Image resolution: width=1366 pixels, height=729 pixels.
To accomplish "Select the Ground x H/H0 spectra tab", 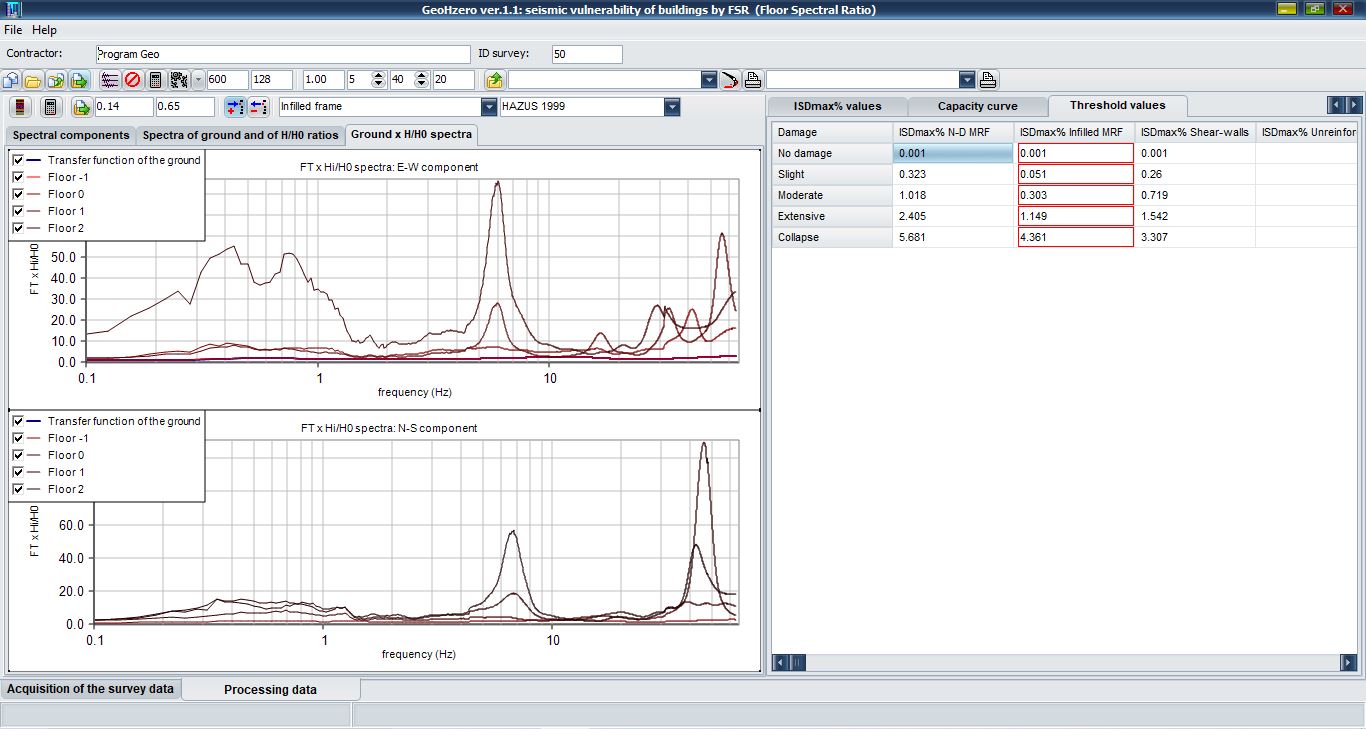I will (412, 134).
